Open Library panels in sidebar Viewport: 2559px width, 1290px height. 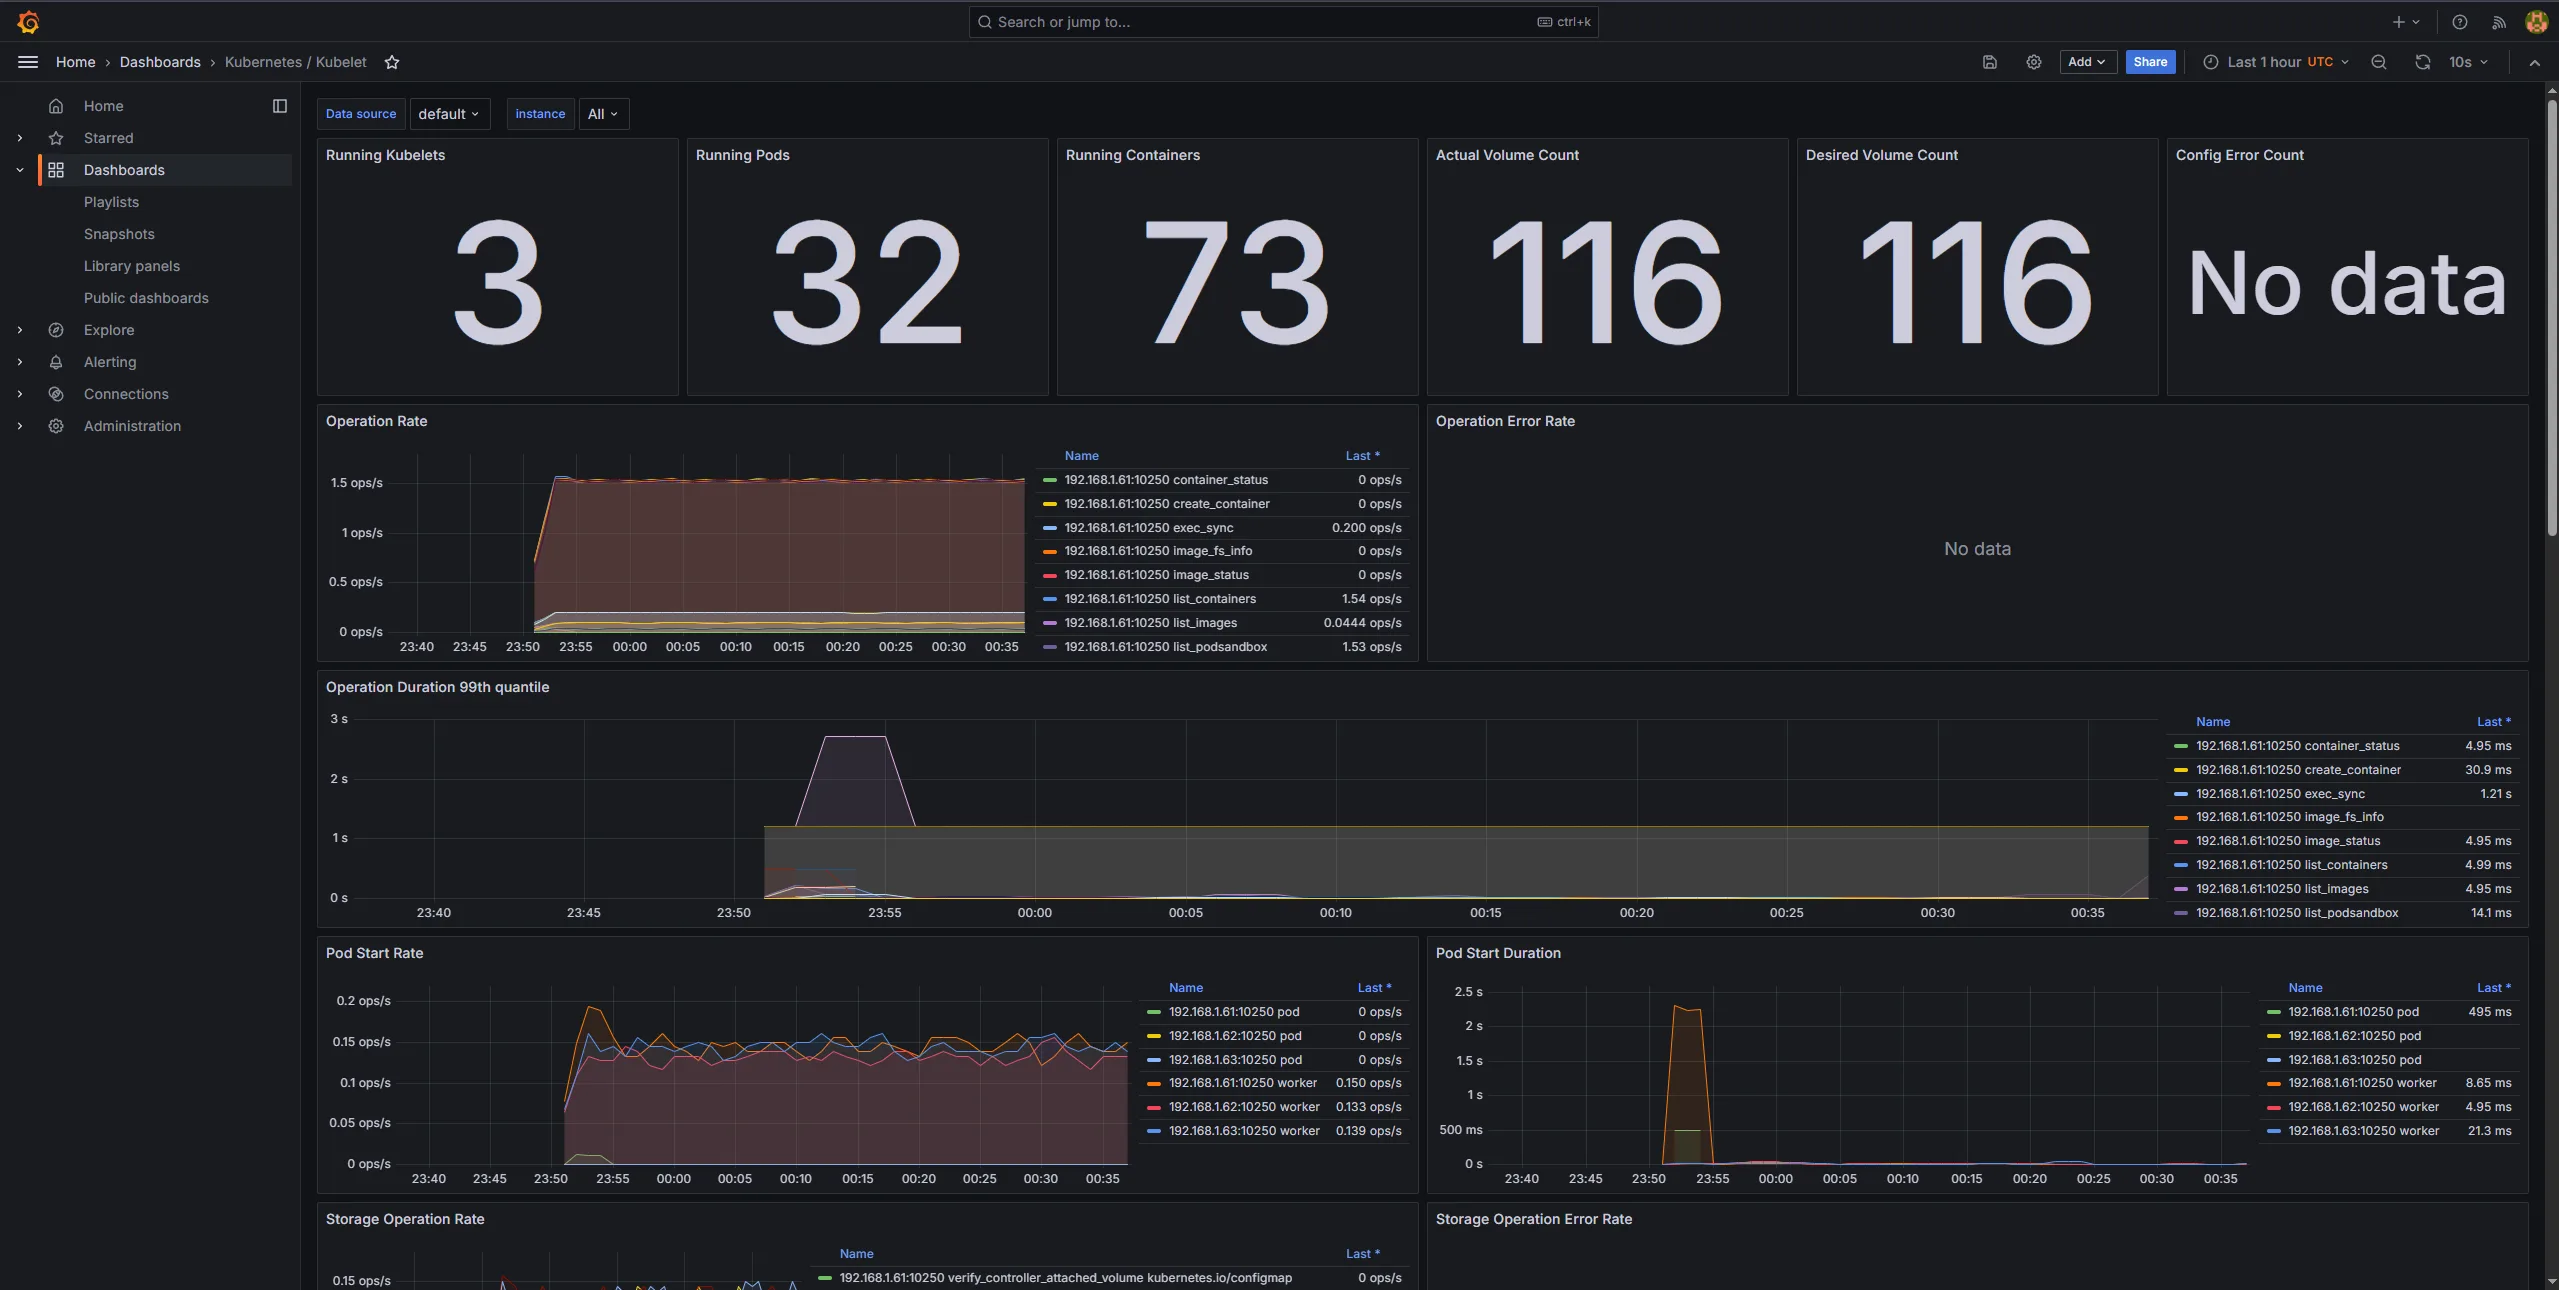(132, 266)
